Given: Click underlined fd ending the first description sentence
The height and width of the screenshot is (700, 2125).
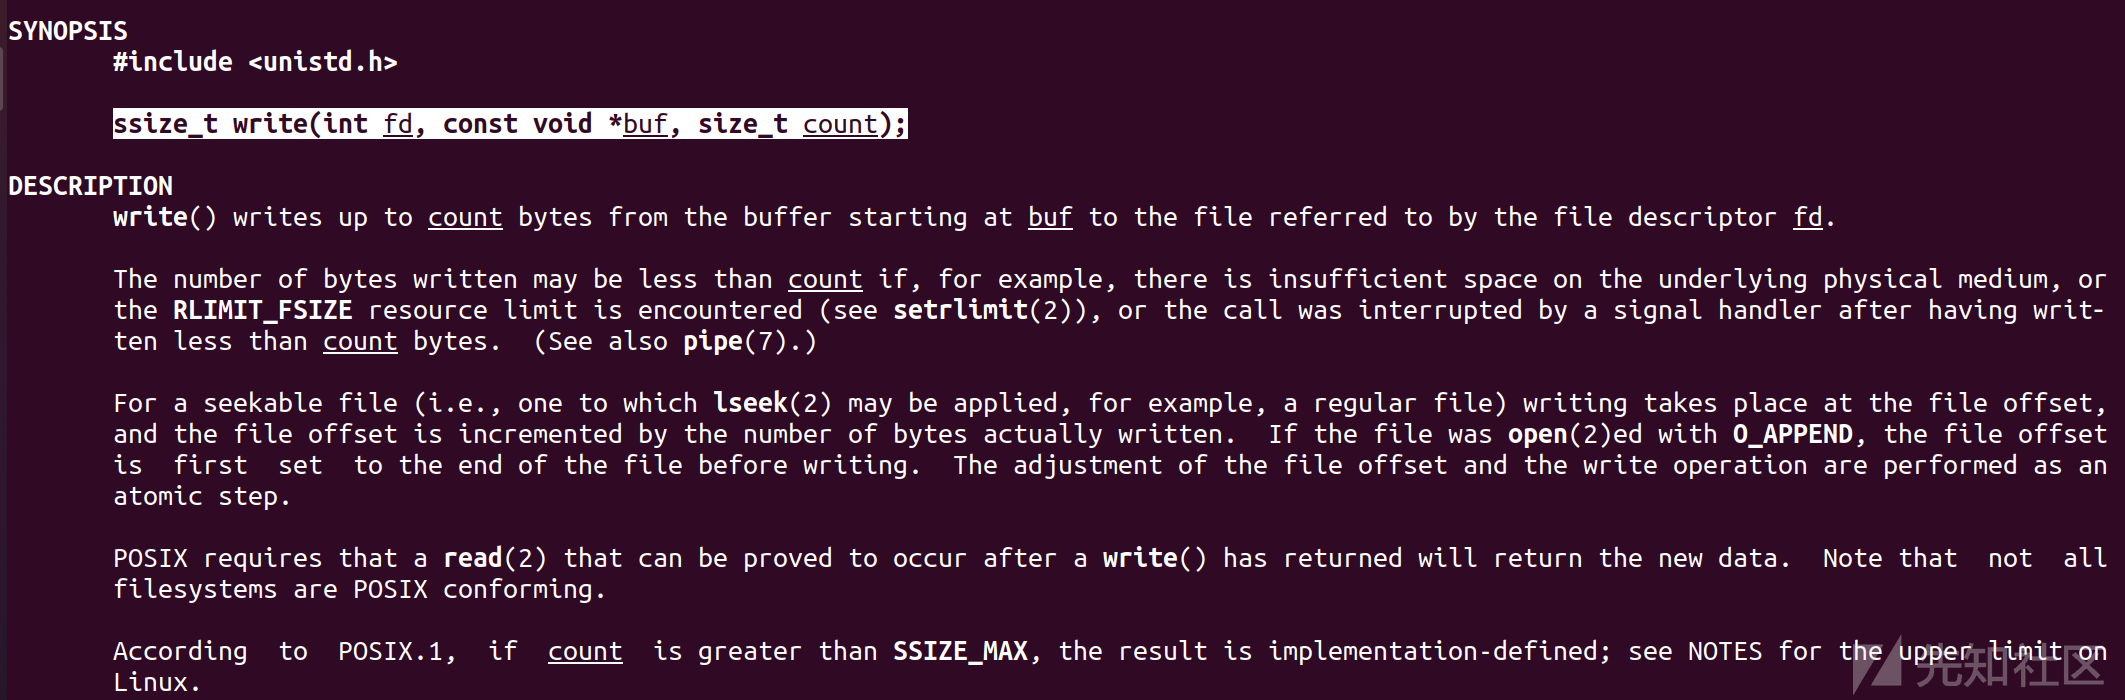Looking at the screenshot, I should [1808, 217].
